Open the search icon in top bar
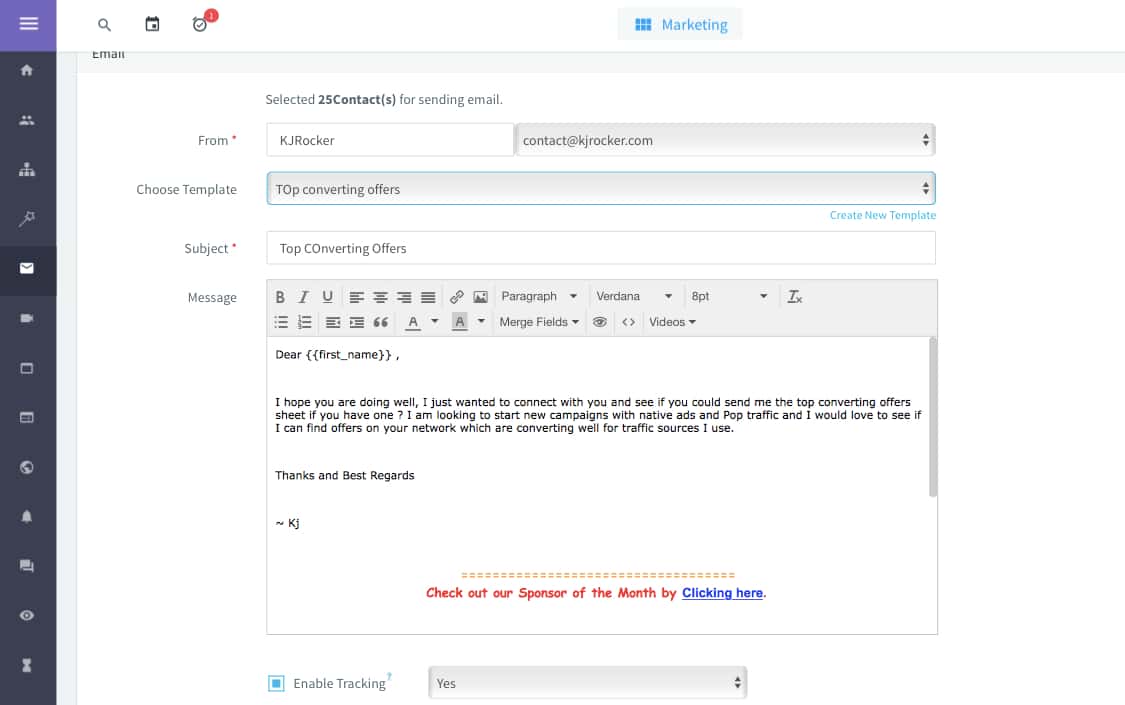Image resolution: width=1125 pixels, height=705 pixels. pos(104,25)
